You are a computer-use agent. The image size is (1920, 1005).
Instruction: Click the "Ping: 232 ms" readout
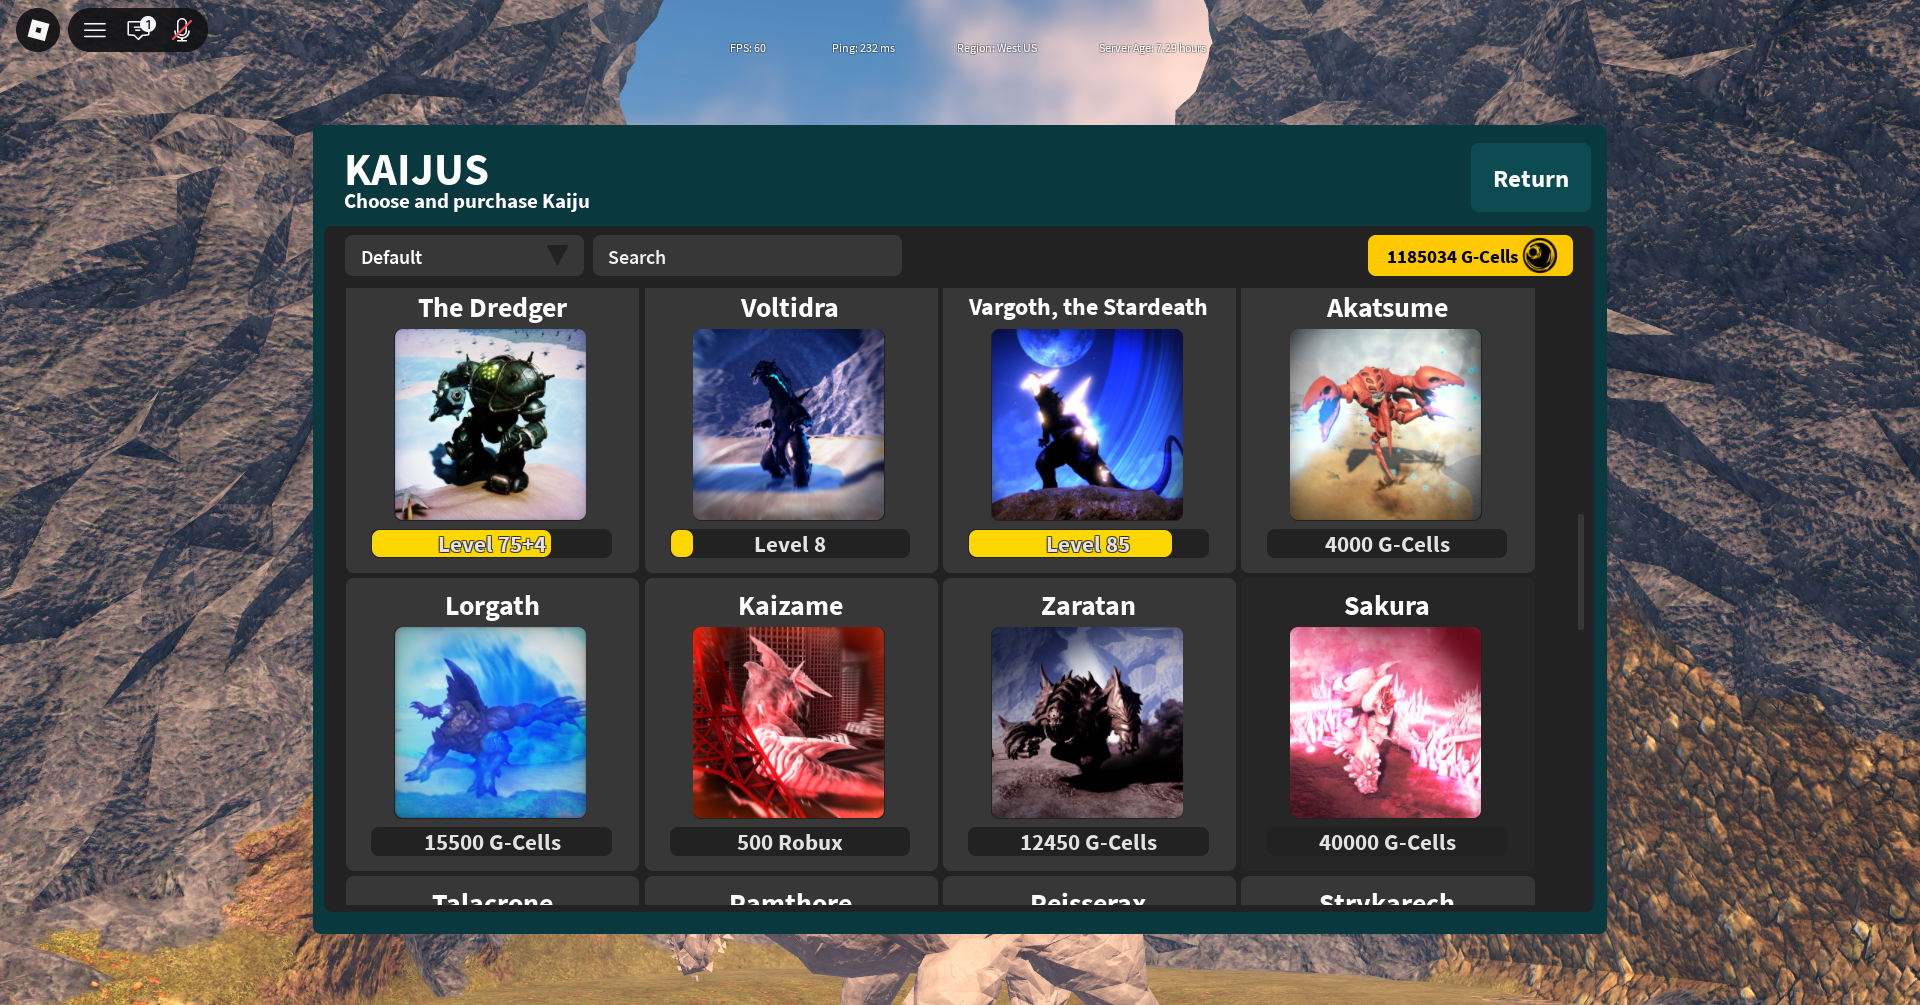click(863, 48)
